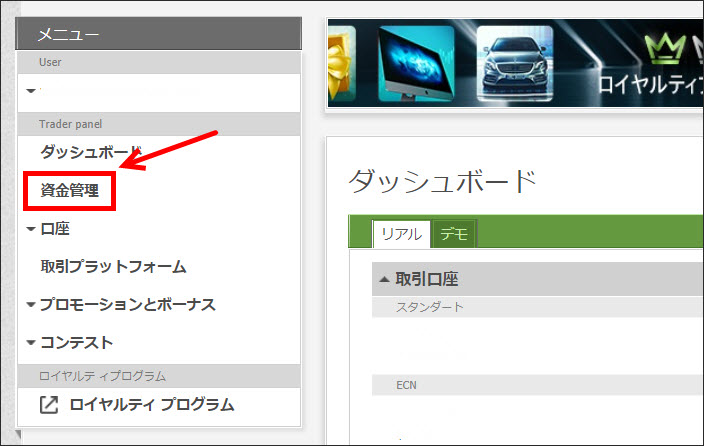Select the ECN account row
The width and height of the screenshot is (704, 446).
[406, 383]
